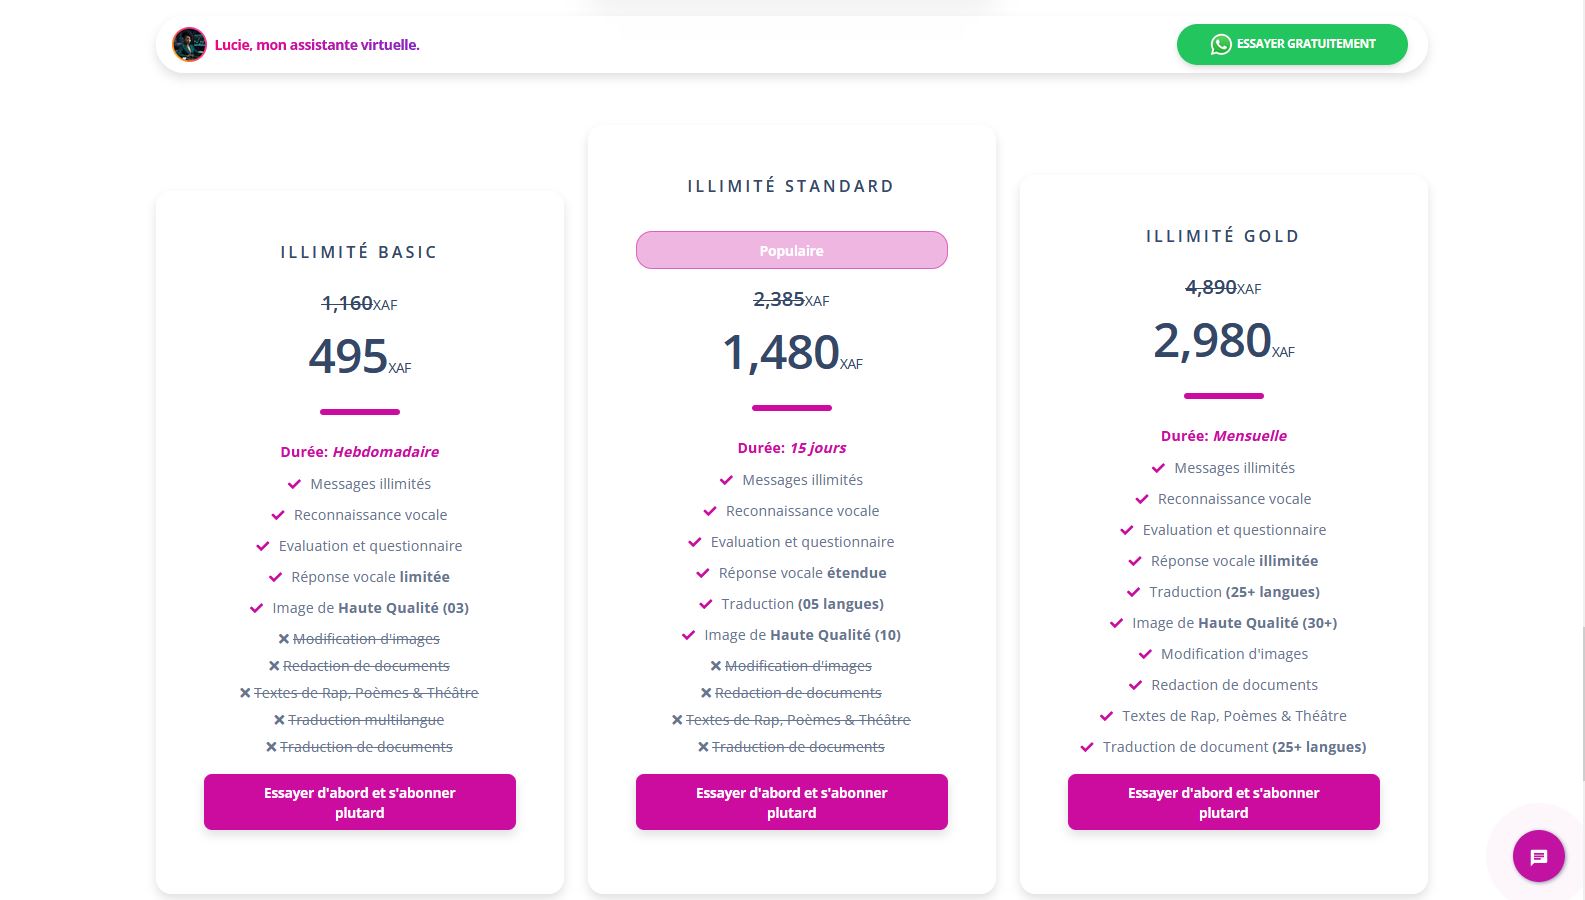Click Lucie, mon assistante virtuelle link

[317, 44]
